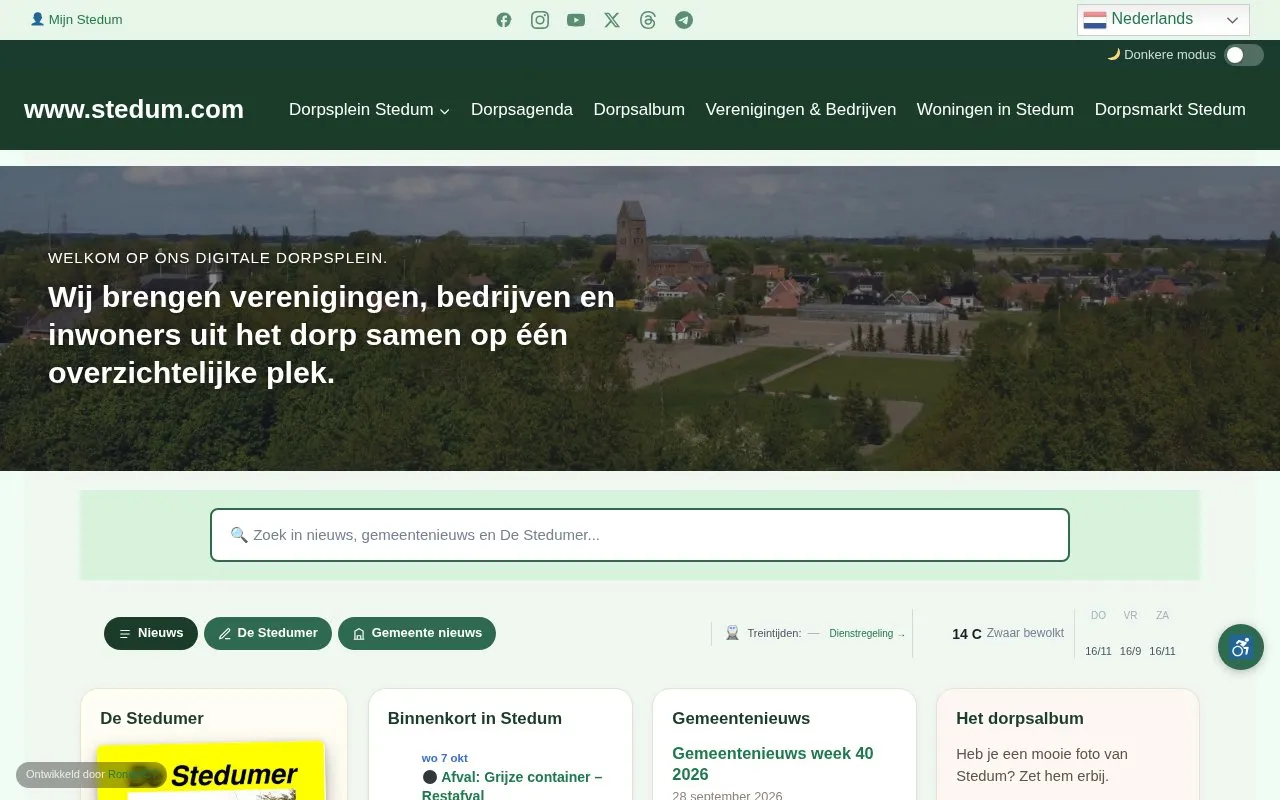This screenshot has height=800, width=1280.
Task: Open the Dienstregeling link
Action: pos(867,633)
